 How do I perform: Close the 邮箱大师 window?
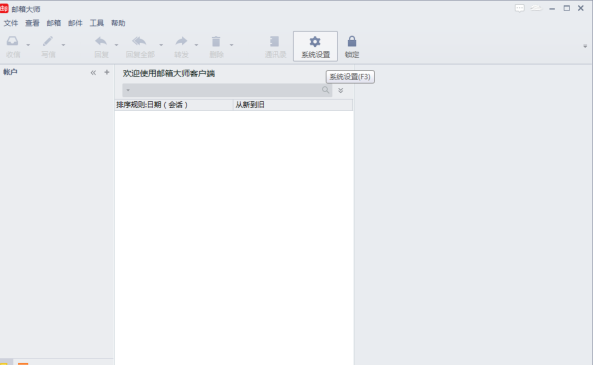[580, 8]
